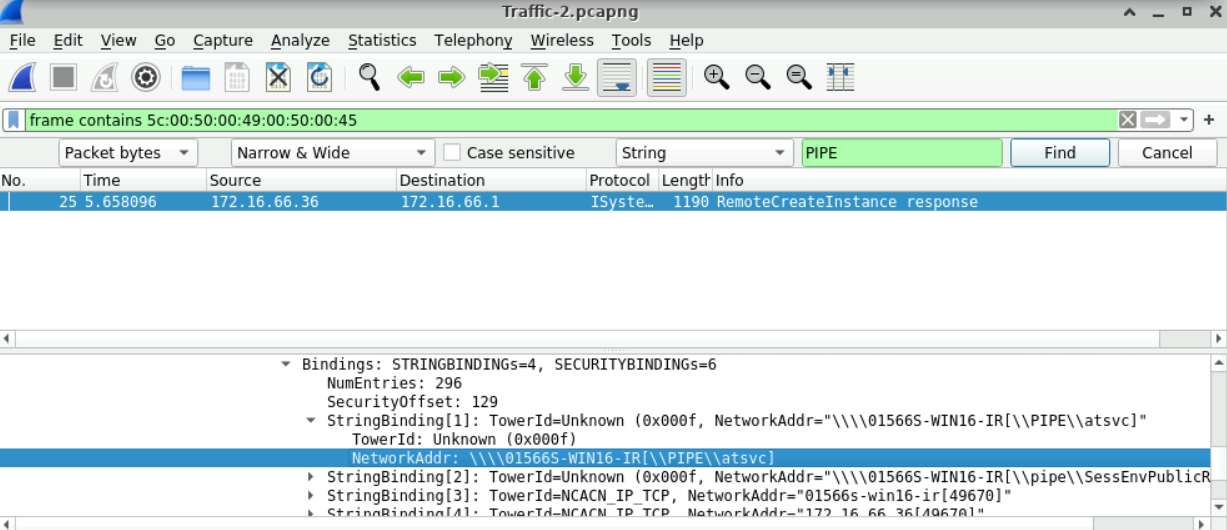Screen dimensions: 1227x530
Task: Toggle packet list colorization
Action: (666, 77)
